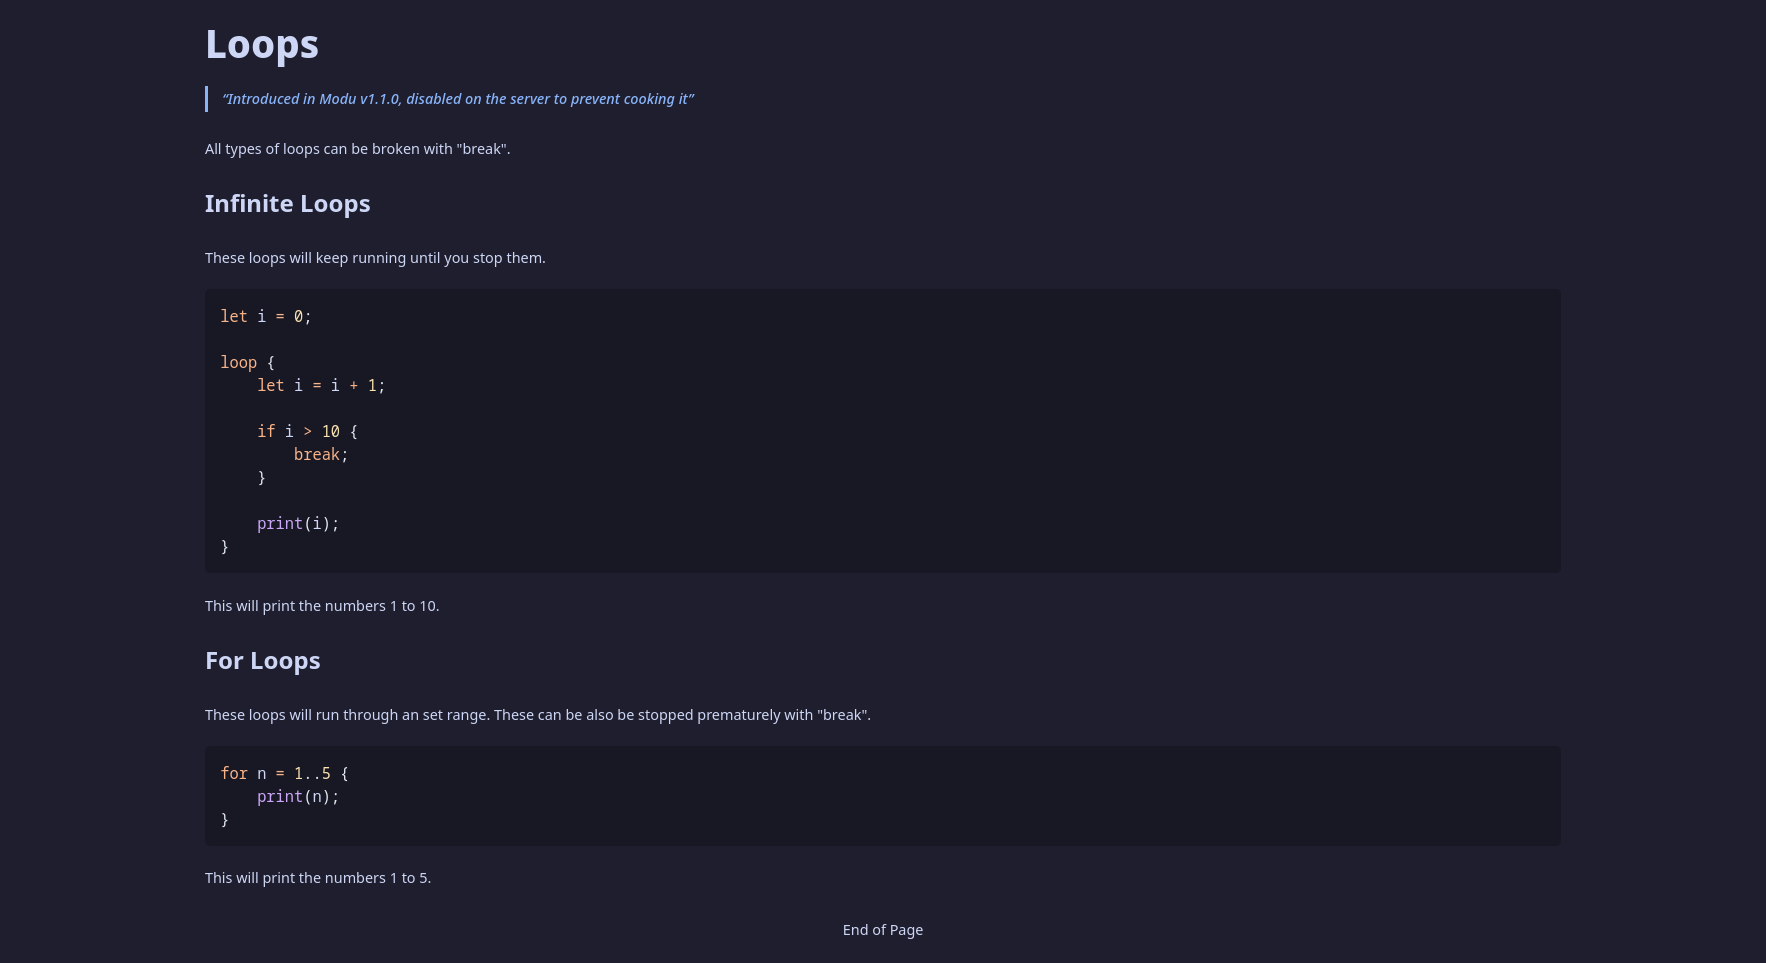Select the "For Loops" section heading

click(x=262, y=661)
